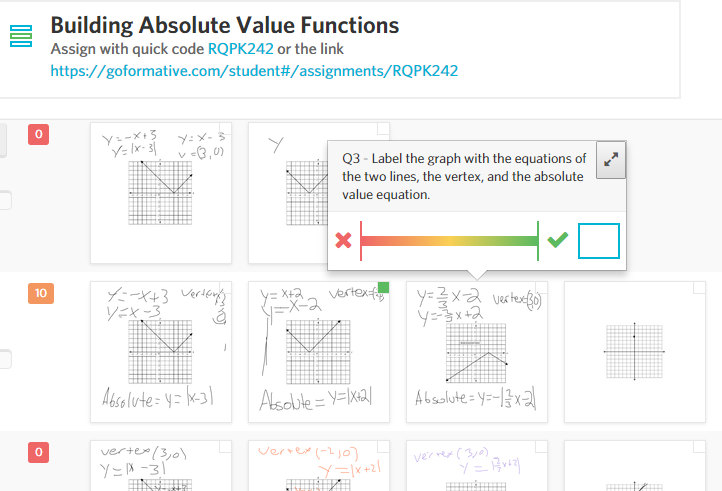The width and height of the screenshot is (722, 491).
Task: Open the thumbnail with Absolute = y=-|2/3x-2|
Action: coord(477,352)
